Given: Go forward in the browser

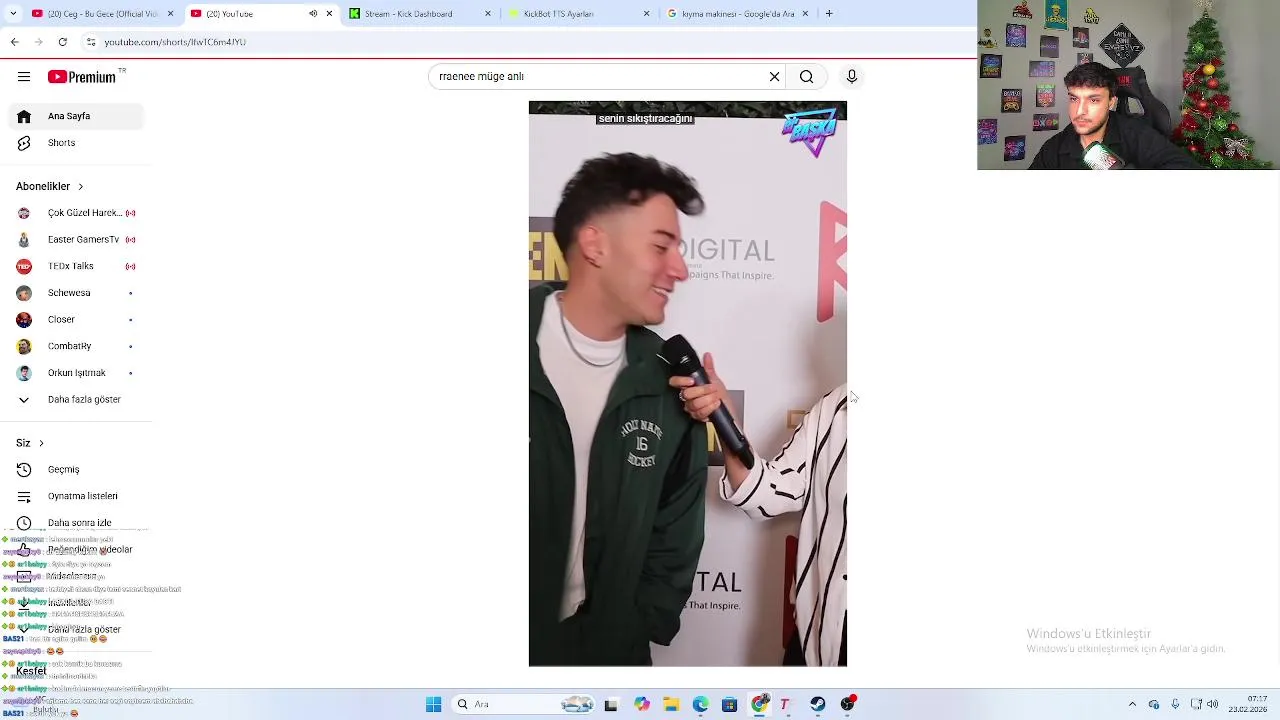Looking at the screenshot, I should tap(38, 42).
